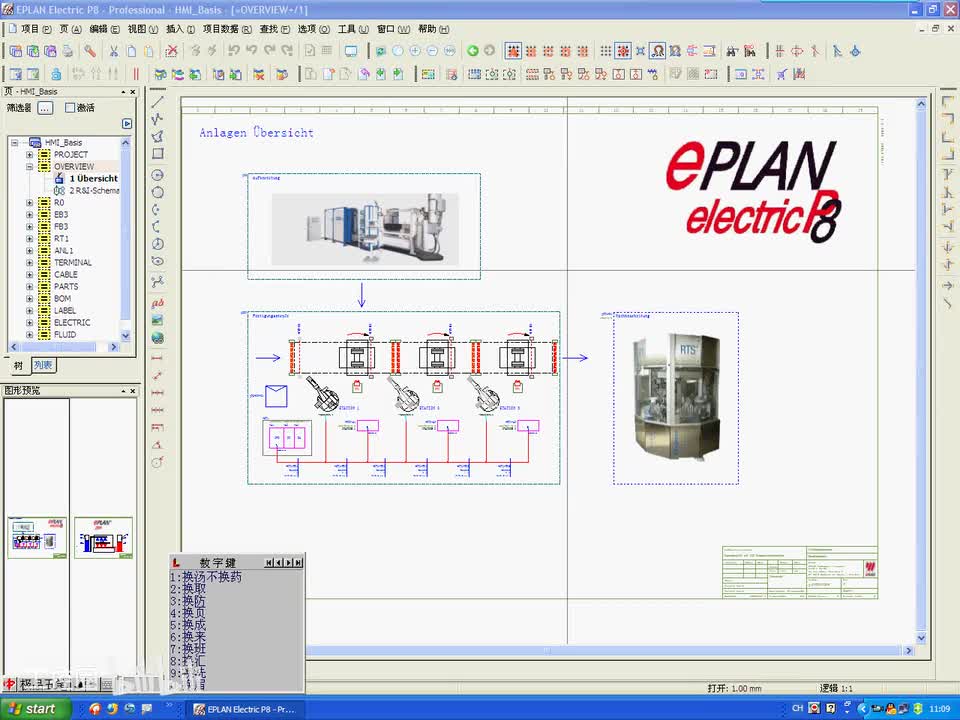Toggle the highlighted grid snap button
This screenshot has height=720, width=960.
[623, 51]
